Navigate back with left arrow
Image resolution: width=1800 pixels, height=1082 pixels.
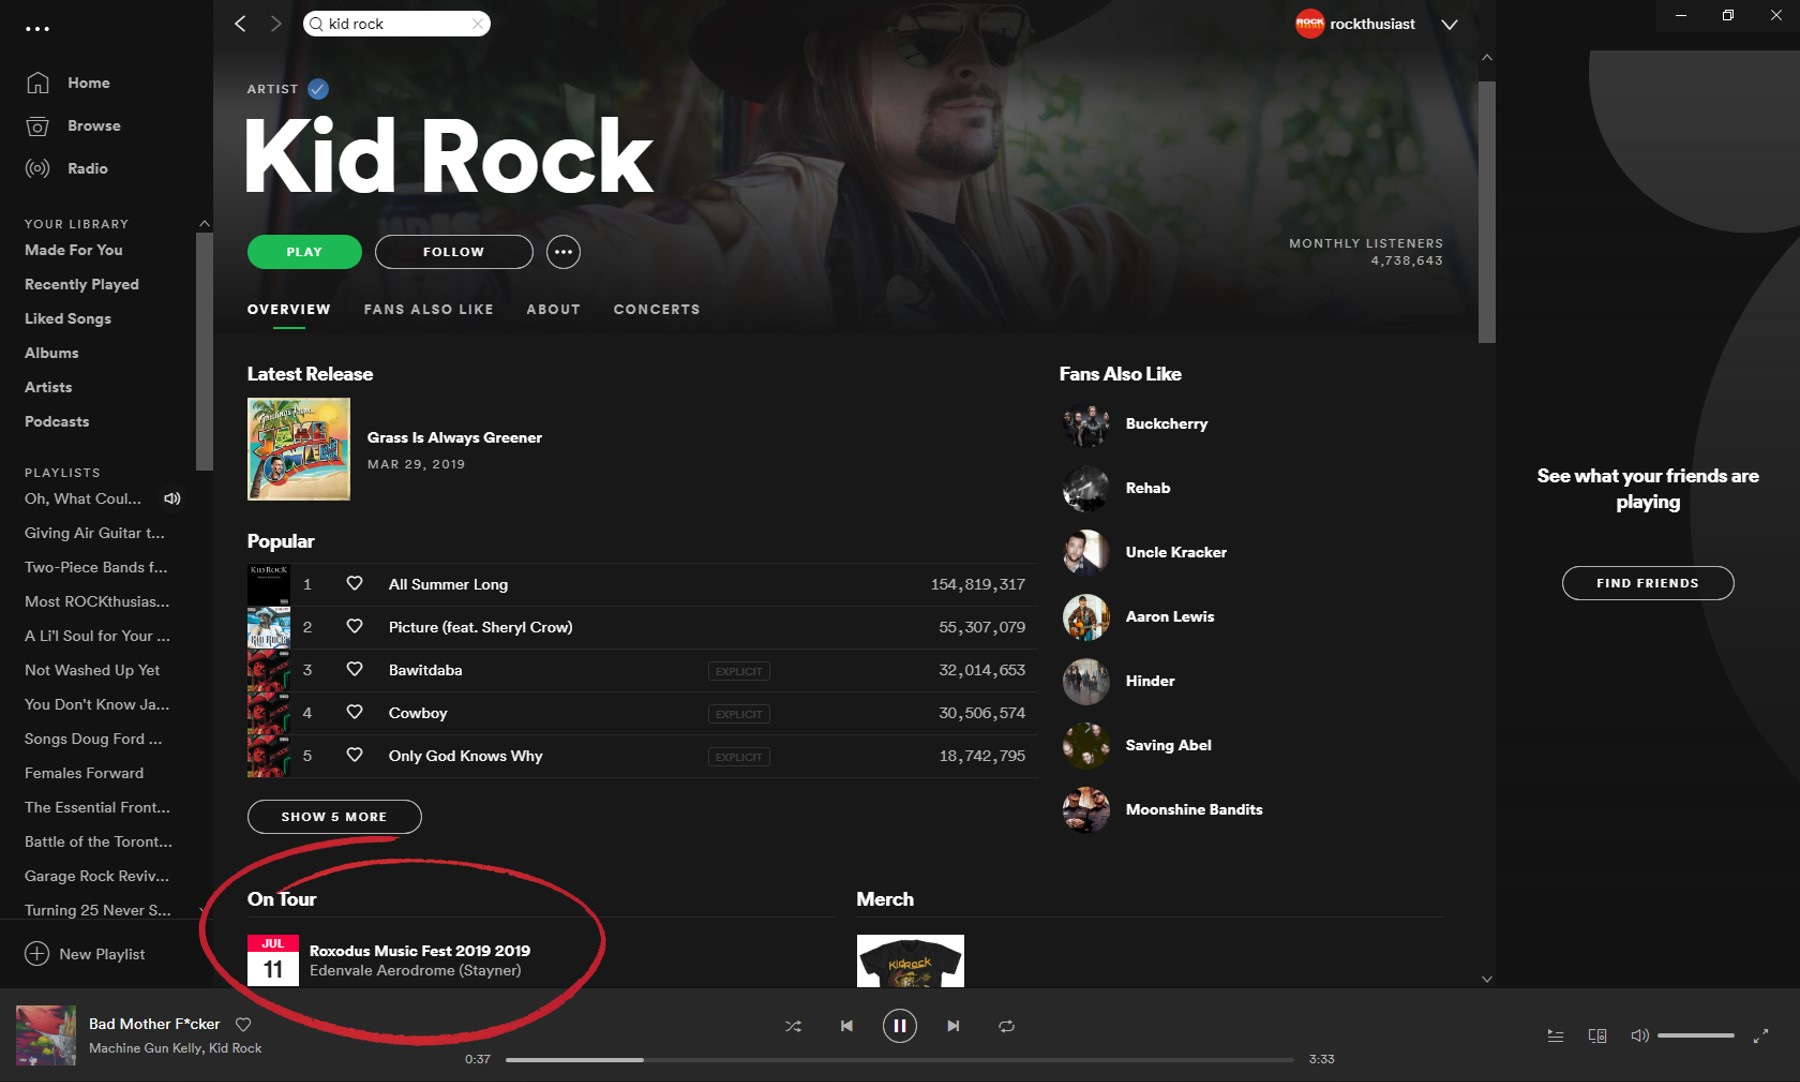tap(240, 23)
